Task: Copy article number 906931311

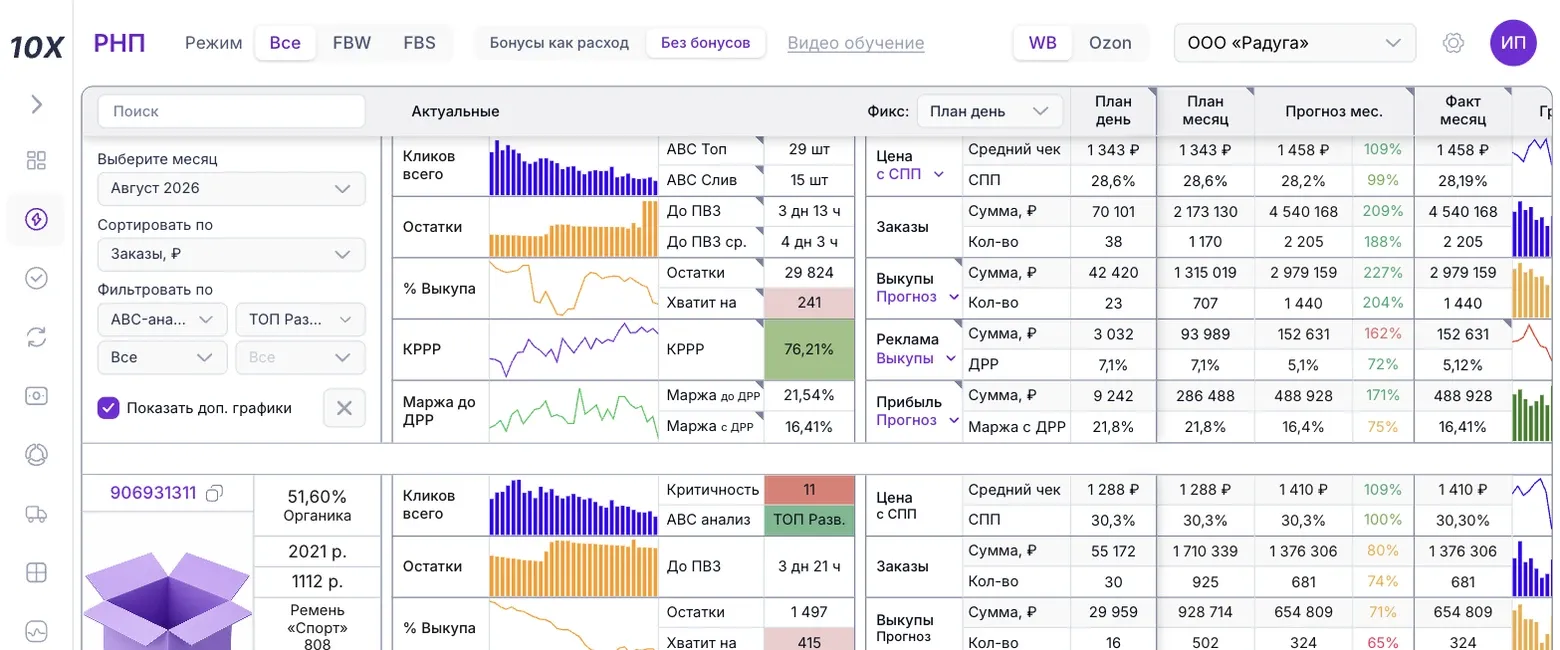Action: point(214,493)
